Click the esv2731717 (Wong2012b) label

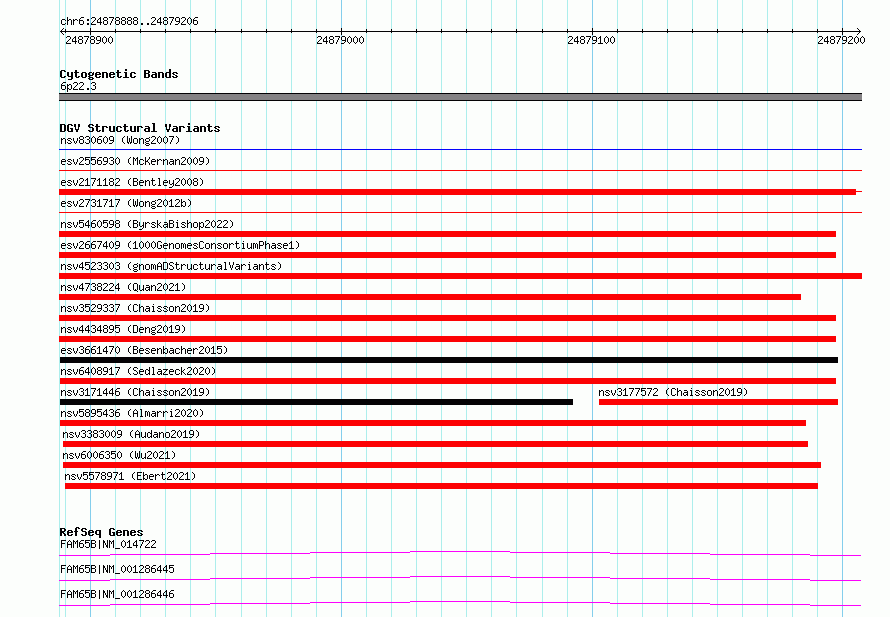(126, 203)
